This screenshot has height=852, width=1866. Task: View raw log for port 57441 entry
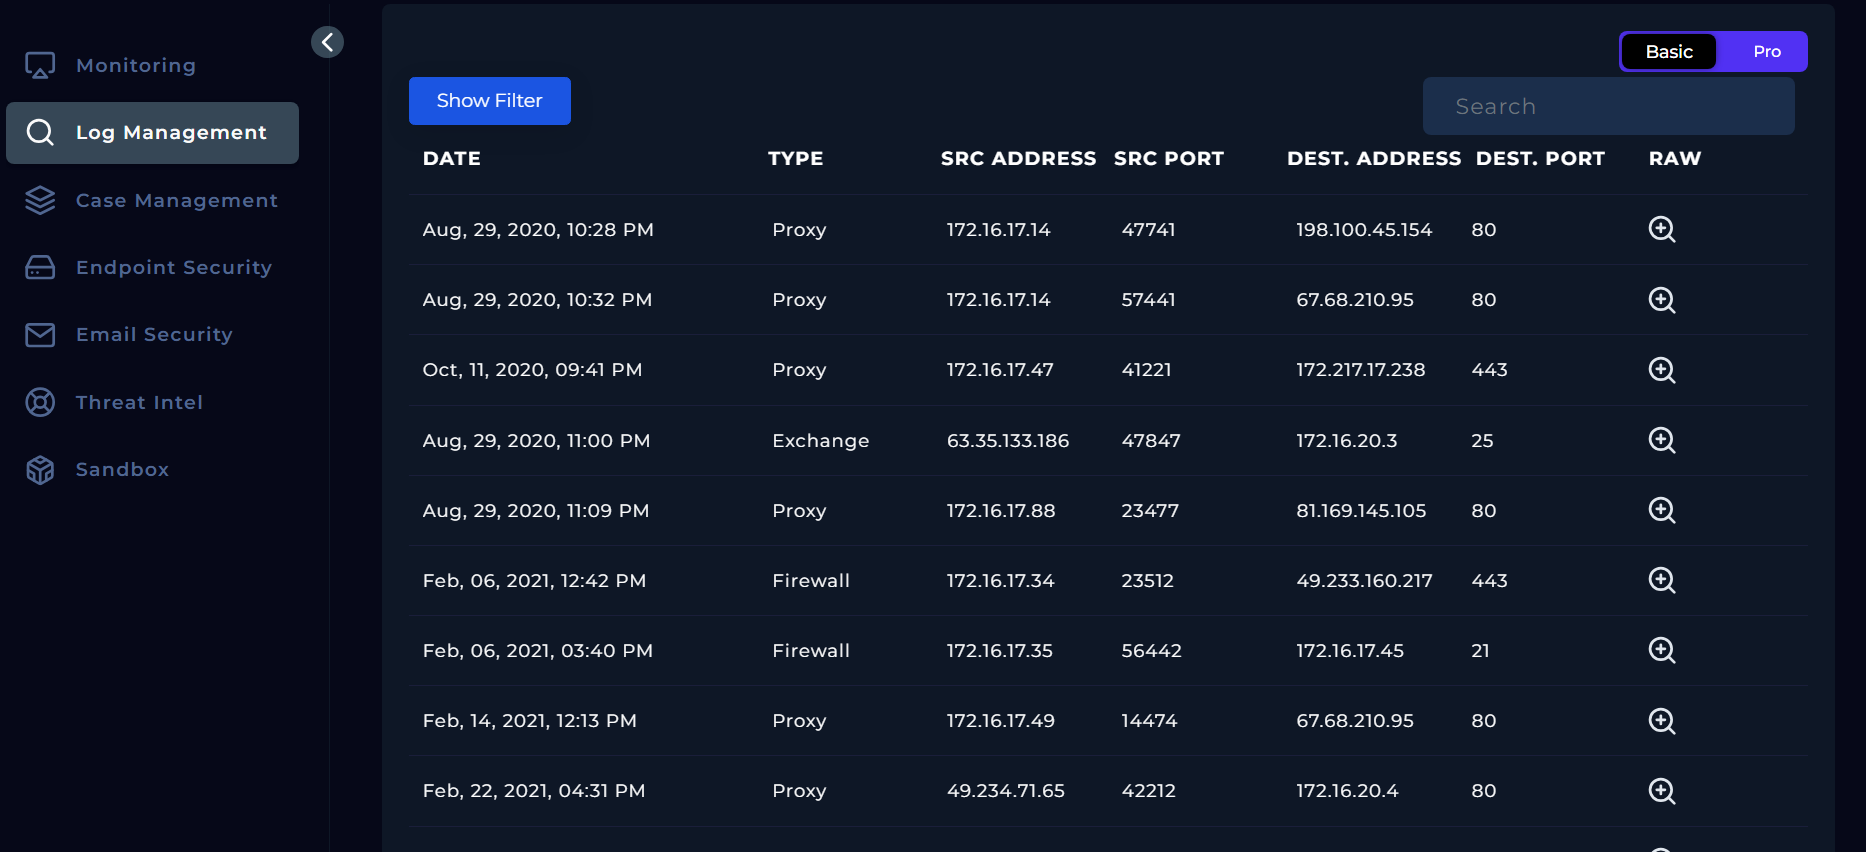tap(1661, 300)
